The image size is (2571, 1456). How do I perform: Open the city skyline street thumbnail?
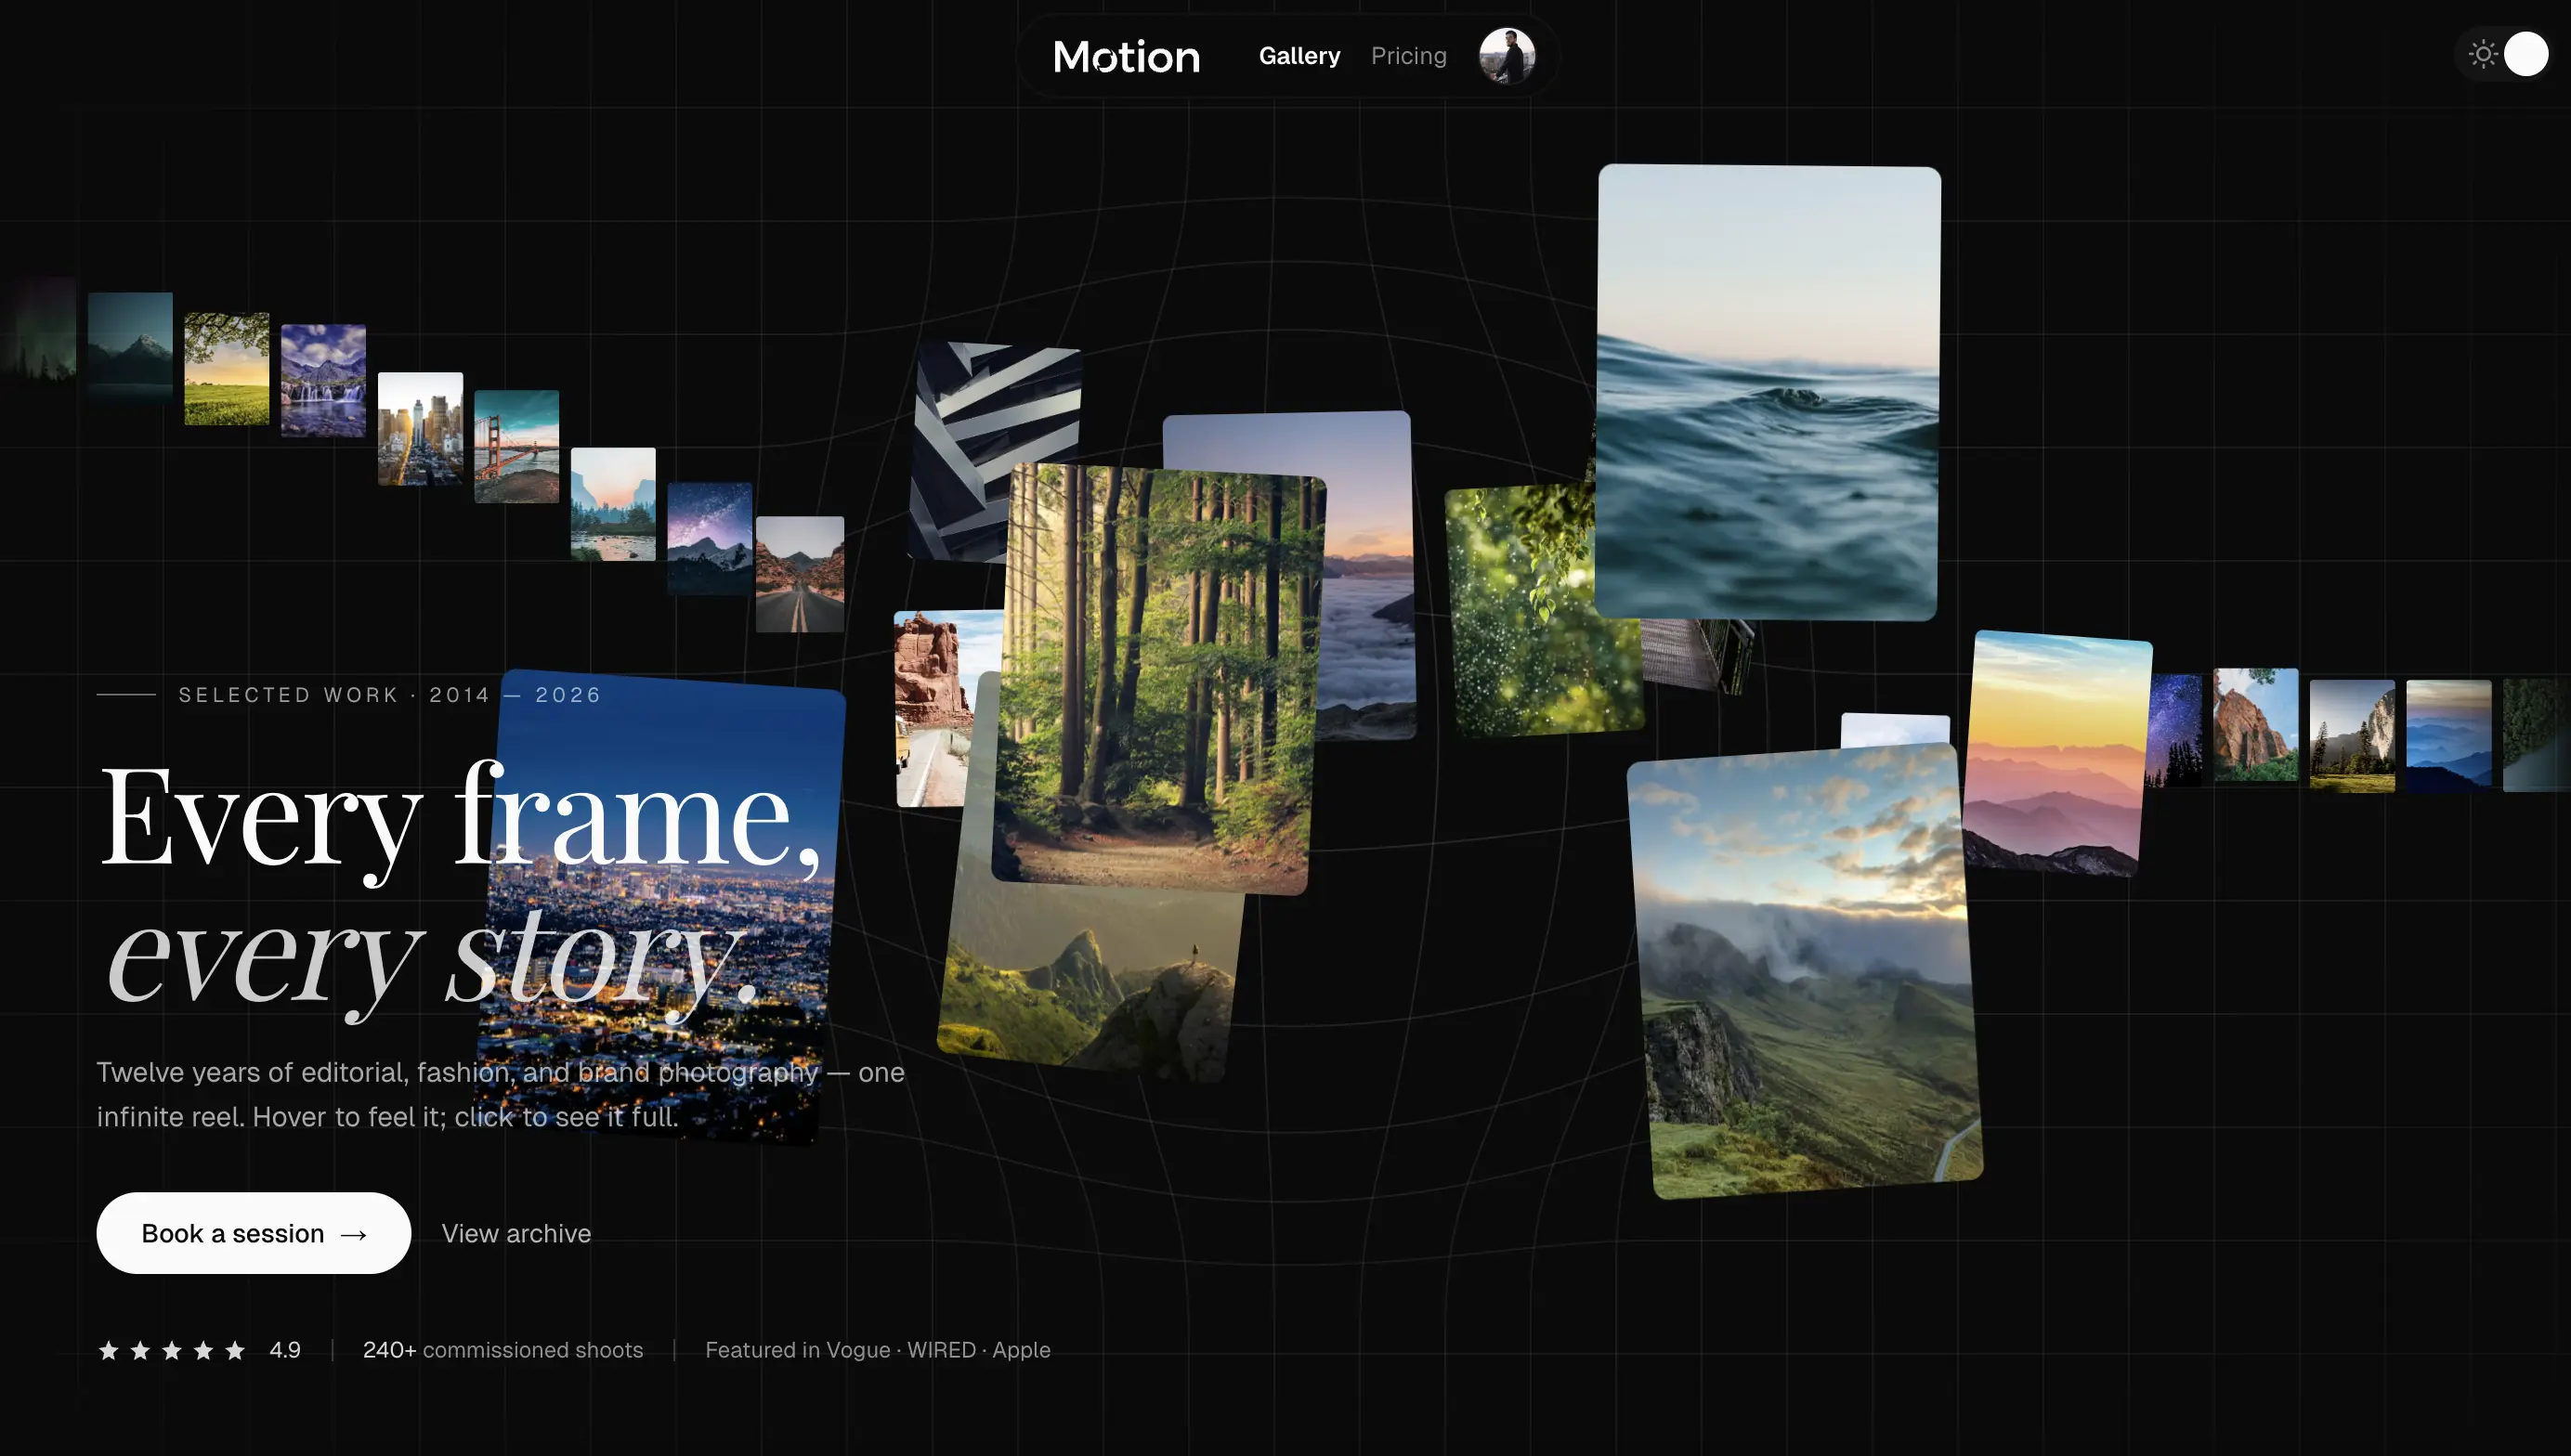[x=420, y=428]
